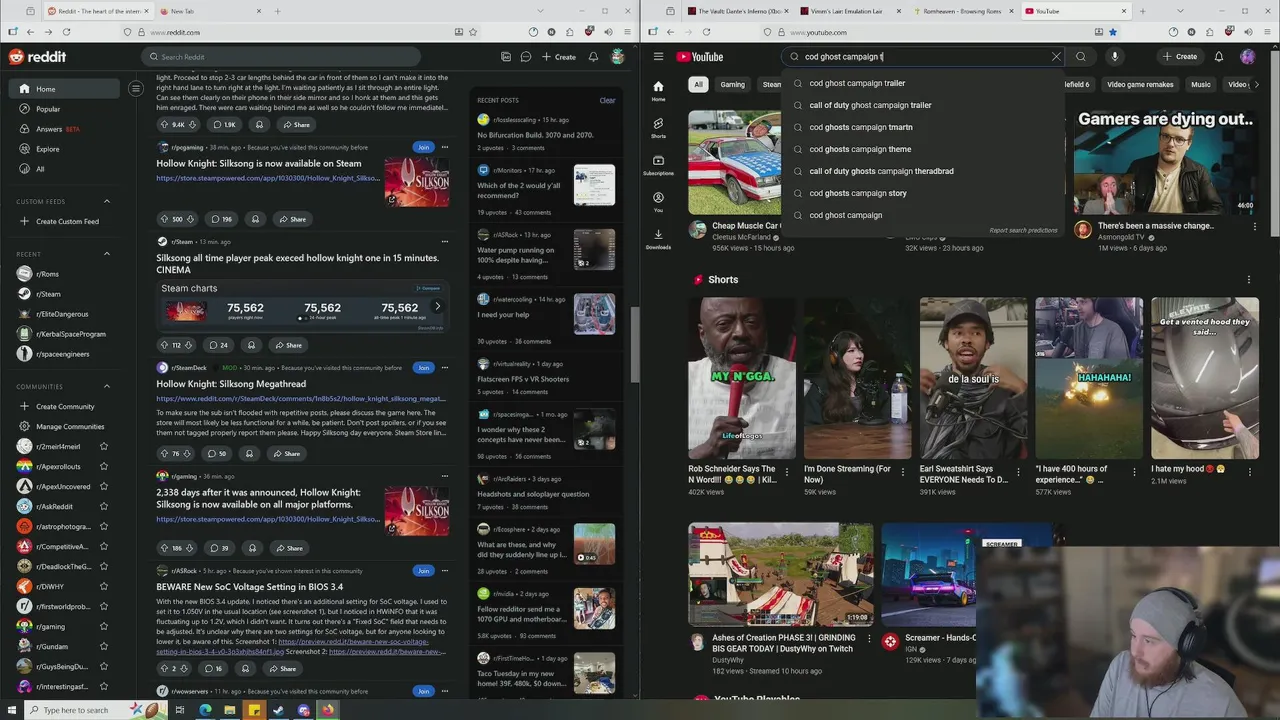Clear the Reddit recent posts list
Screen dimensions: 1280x720
pyautogui.click(x=607, y=100)
